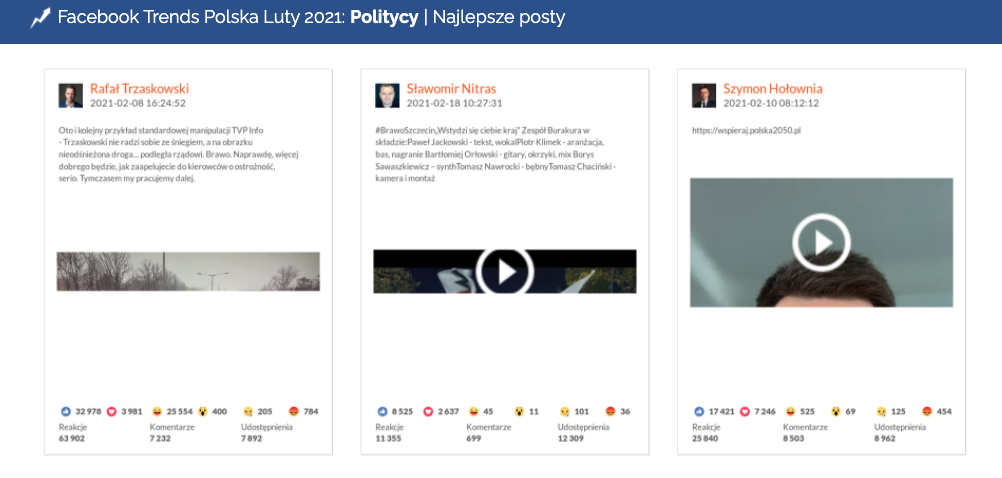The width and height of the screenshot is (1002, 478).
Task: Click the trend chart logo icon in header
Action: pos(40,18)
